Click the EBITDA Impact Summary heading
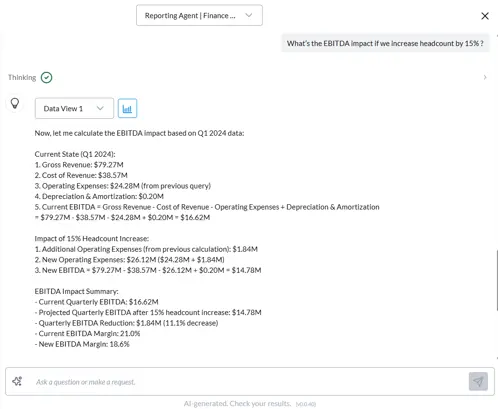The width and height of the screenshot is (498, 409). (76, 291)
